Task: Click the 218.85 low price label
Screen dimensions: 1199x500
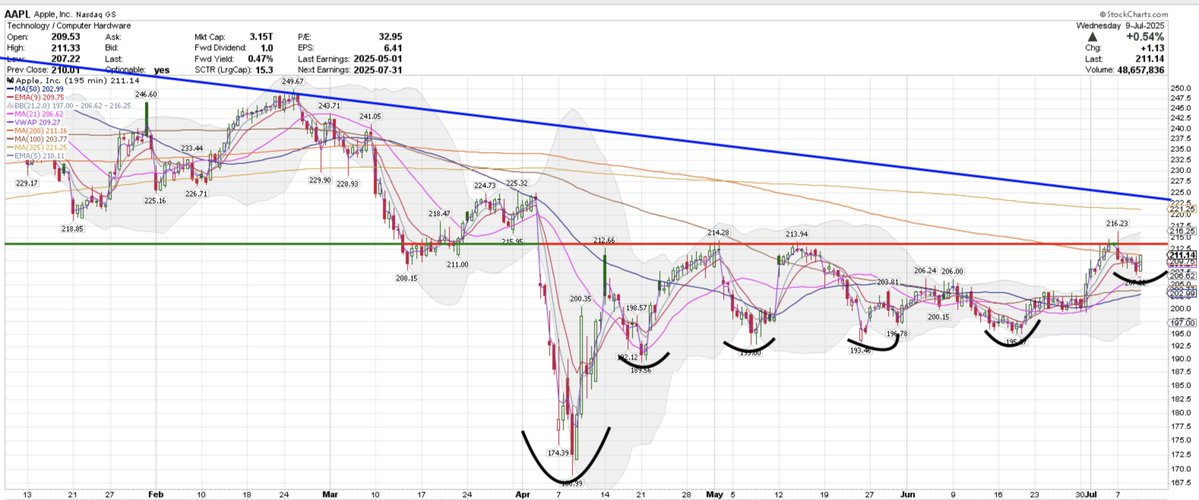Action: 73,229
